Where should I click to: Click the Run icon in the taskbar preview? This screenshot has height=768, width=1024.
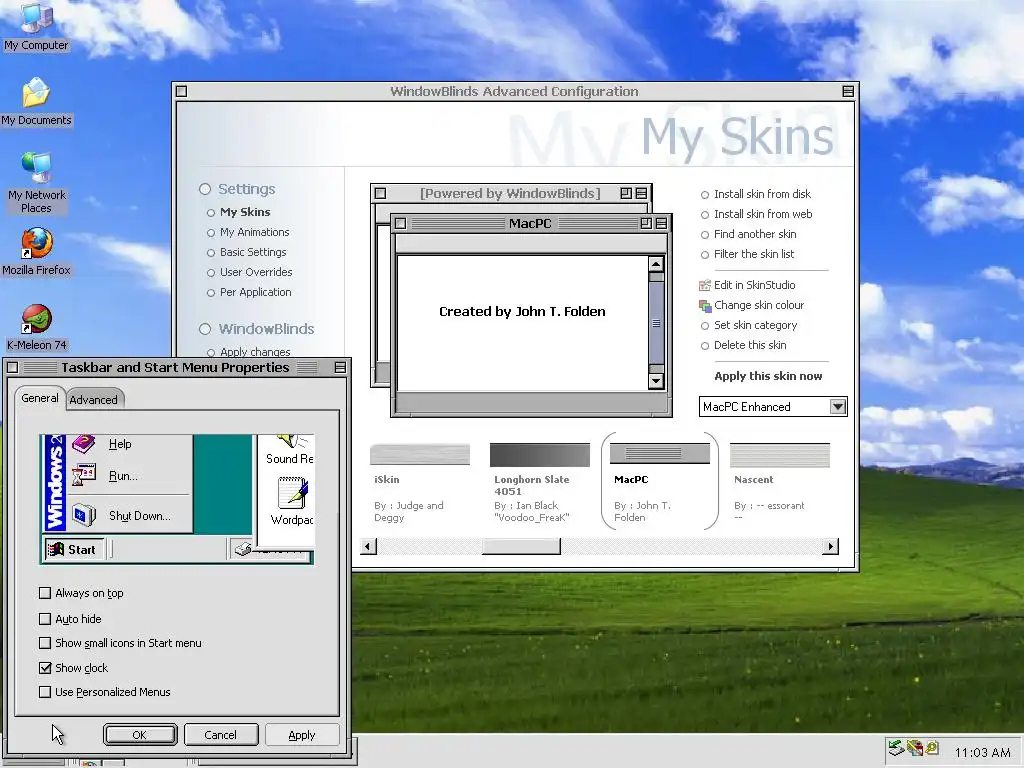point(84,475)
